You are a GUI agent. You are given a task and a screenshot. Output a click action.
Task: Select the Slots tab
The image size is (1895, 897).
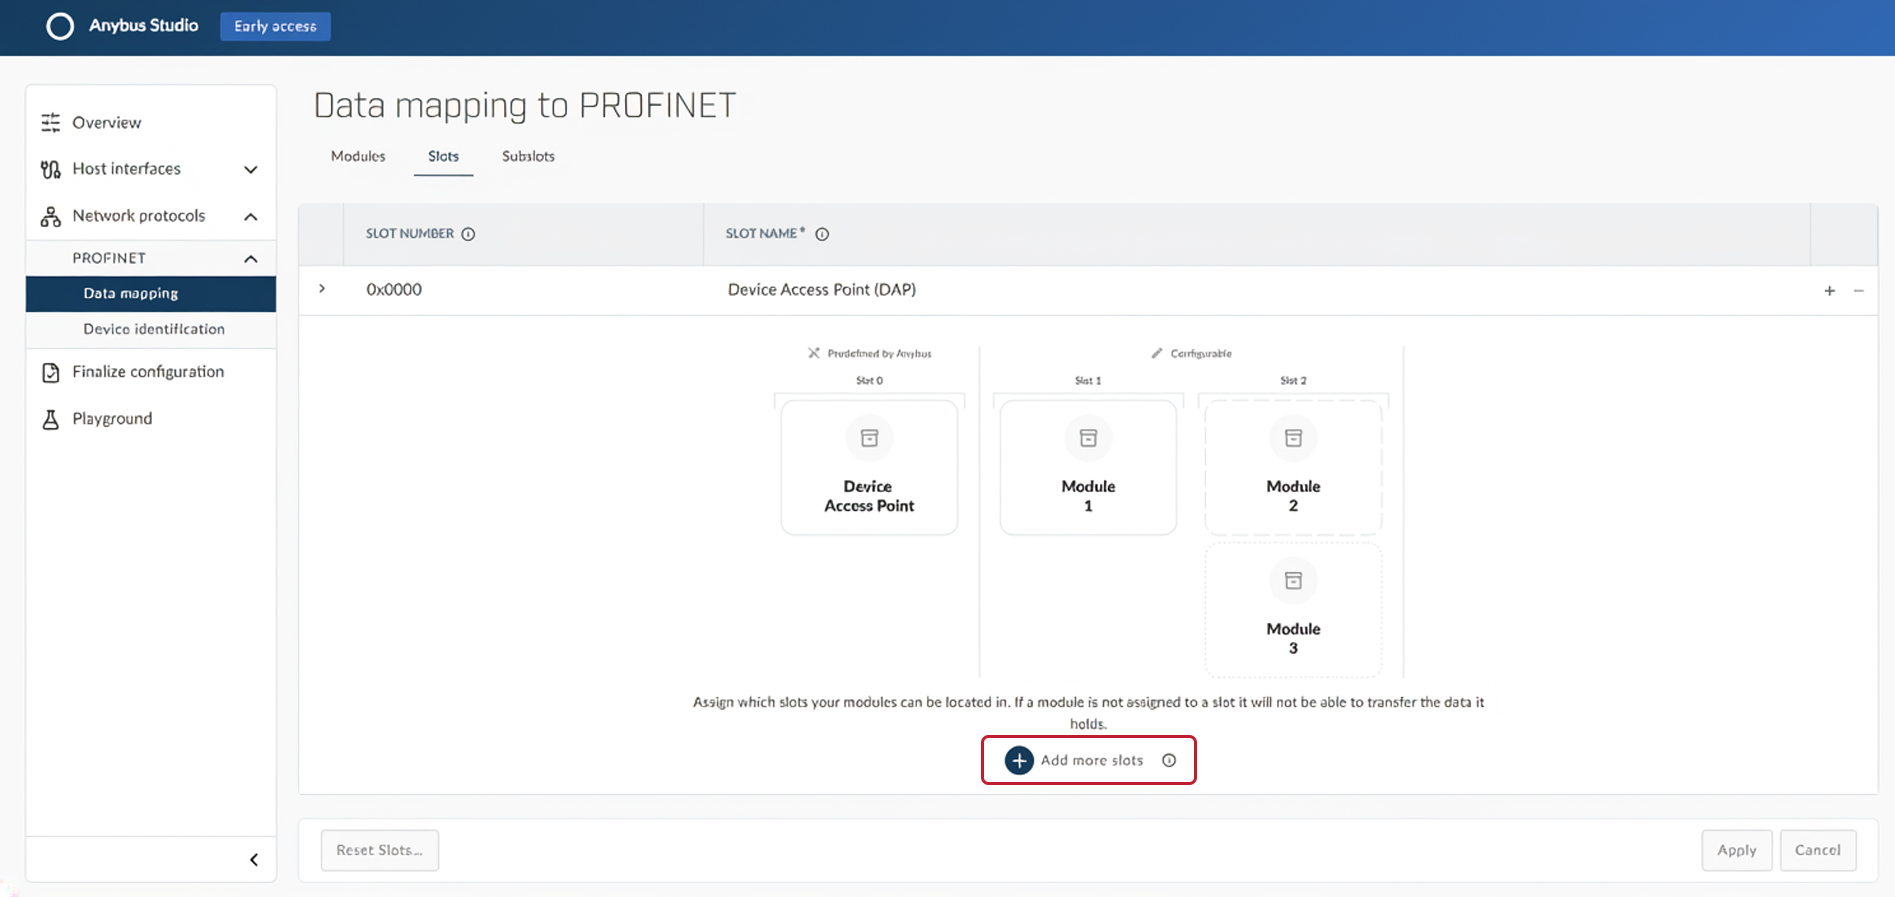tap(444, 157)
